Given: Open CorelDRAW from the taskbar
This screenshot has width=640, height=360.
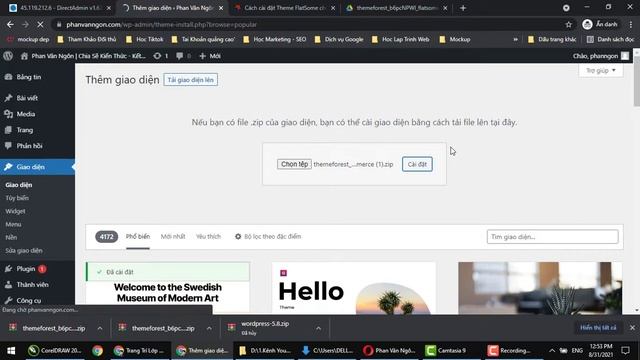Looking at the screenshot, I should [55, 351].
